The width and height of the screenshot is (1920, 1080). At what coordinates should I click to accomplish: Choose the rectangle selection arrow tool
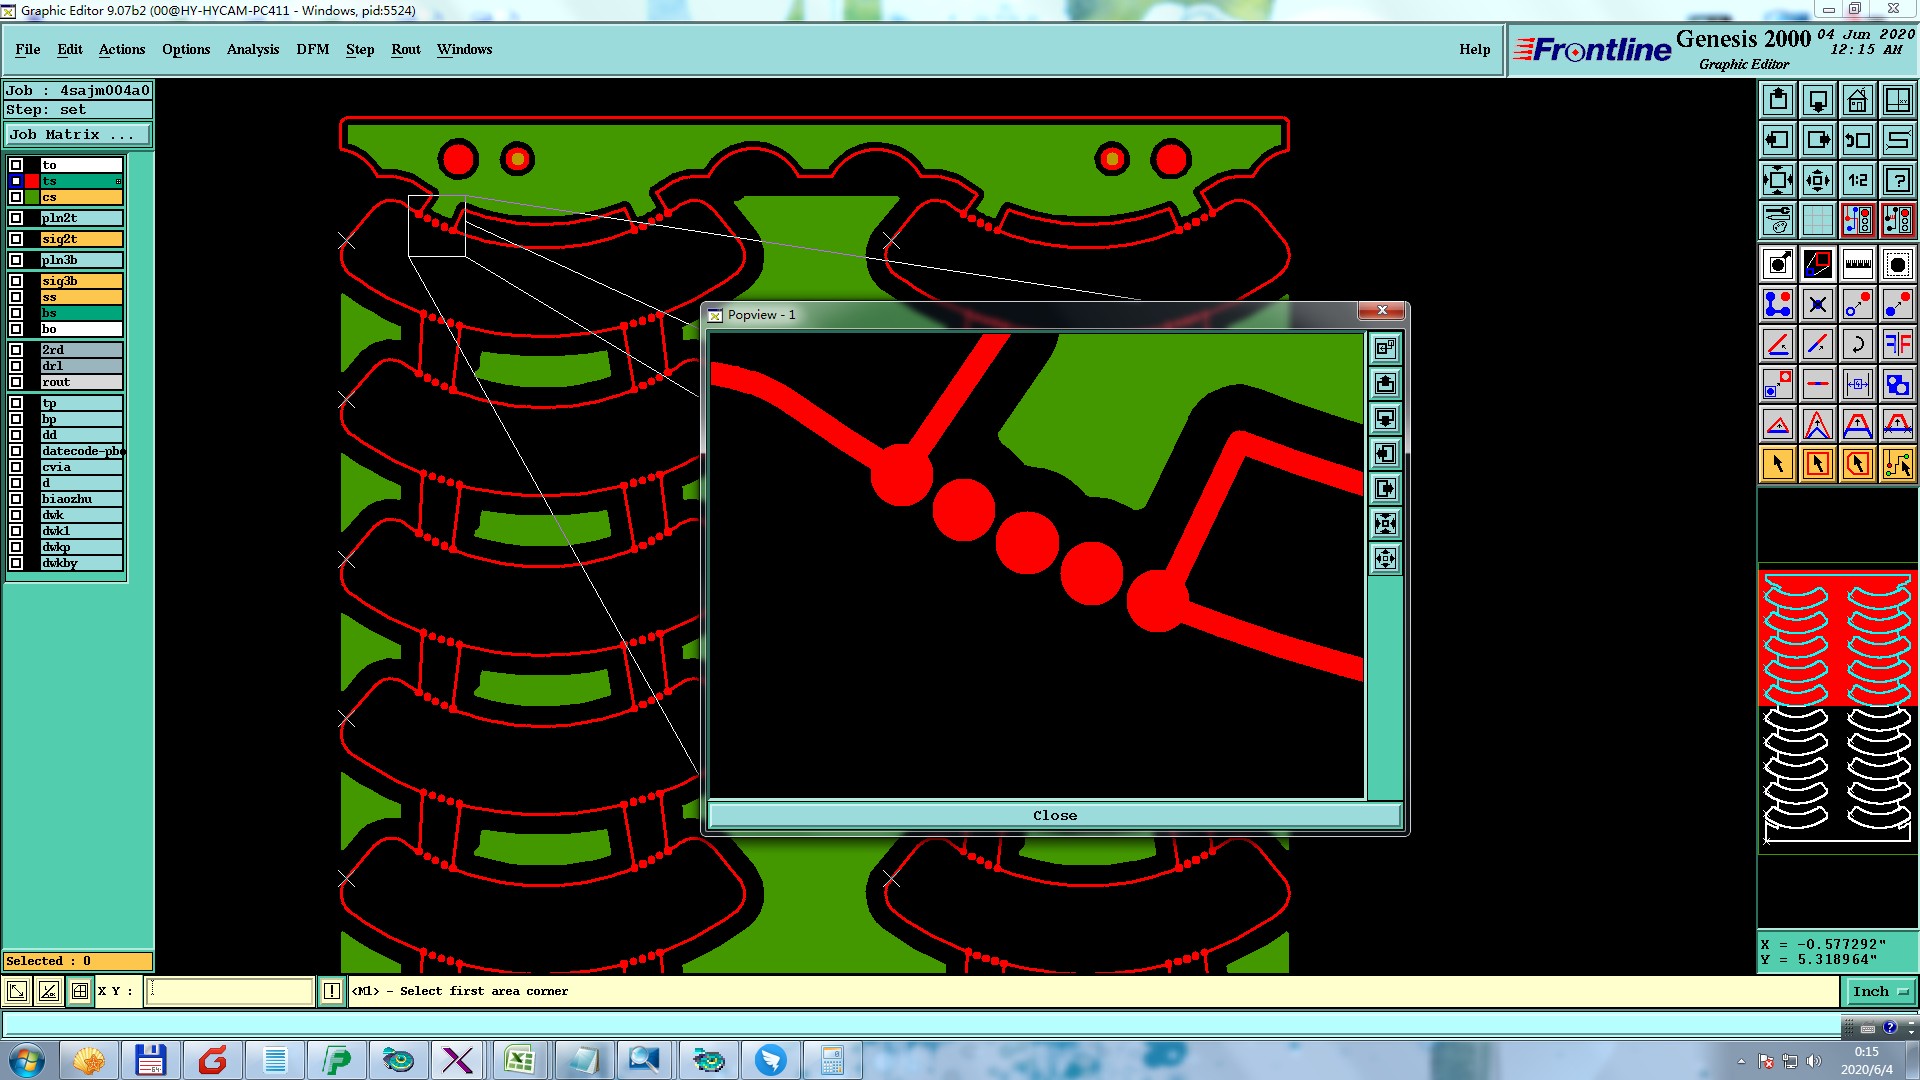pyautogui.click(x=1817, y=464)
